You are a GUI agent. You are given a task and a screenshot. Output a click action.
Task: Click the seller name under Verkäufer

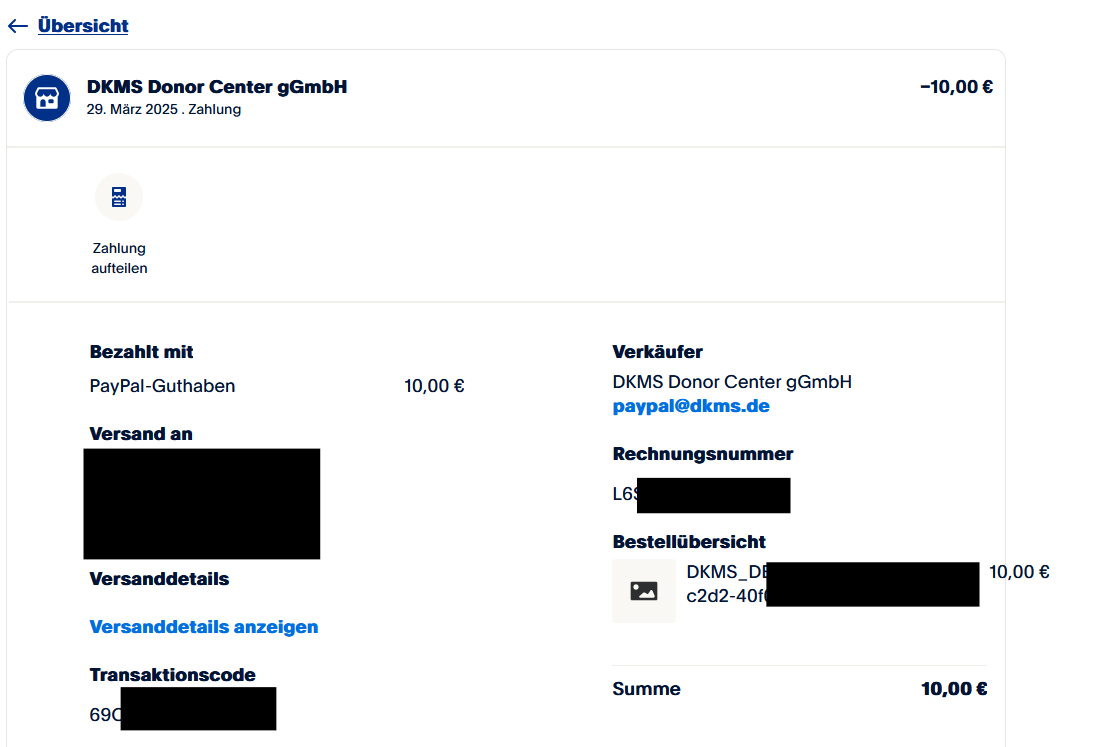pyautogui.click(x=732, y=382)
